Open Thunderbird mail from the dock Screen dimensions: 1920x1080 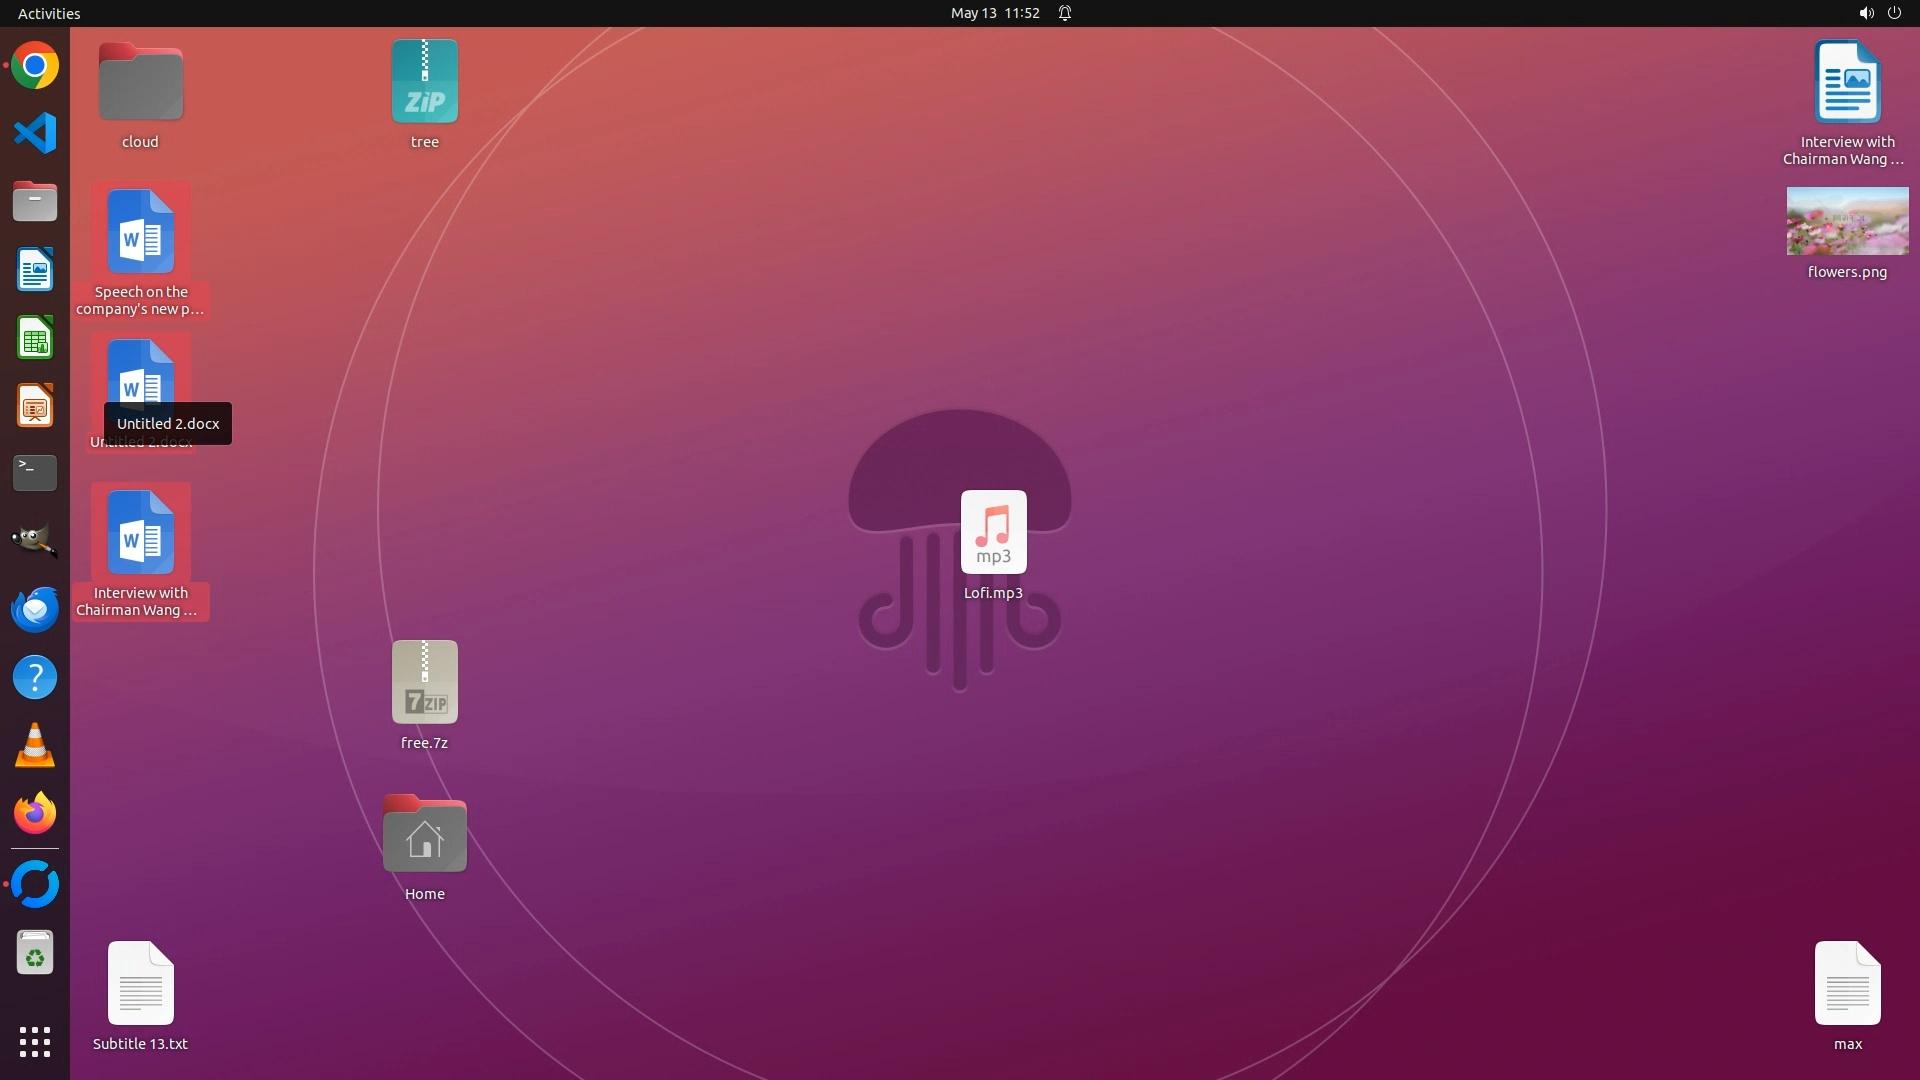[35, 609]
